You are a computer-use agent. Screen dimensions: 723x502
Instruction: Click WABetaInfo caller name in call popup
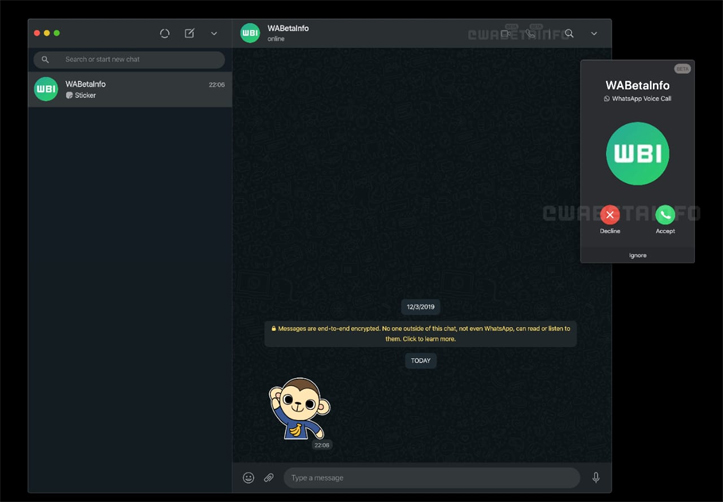coord(637,85)
